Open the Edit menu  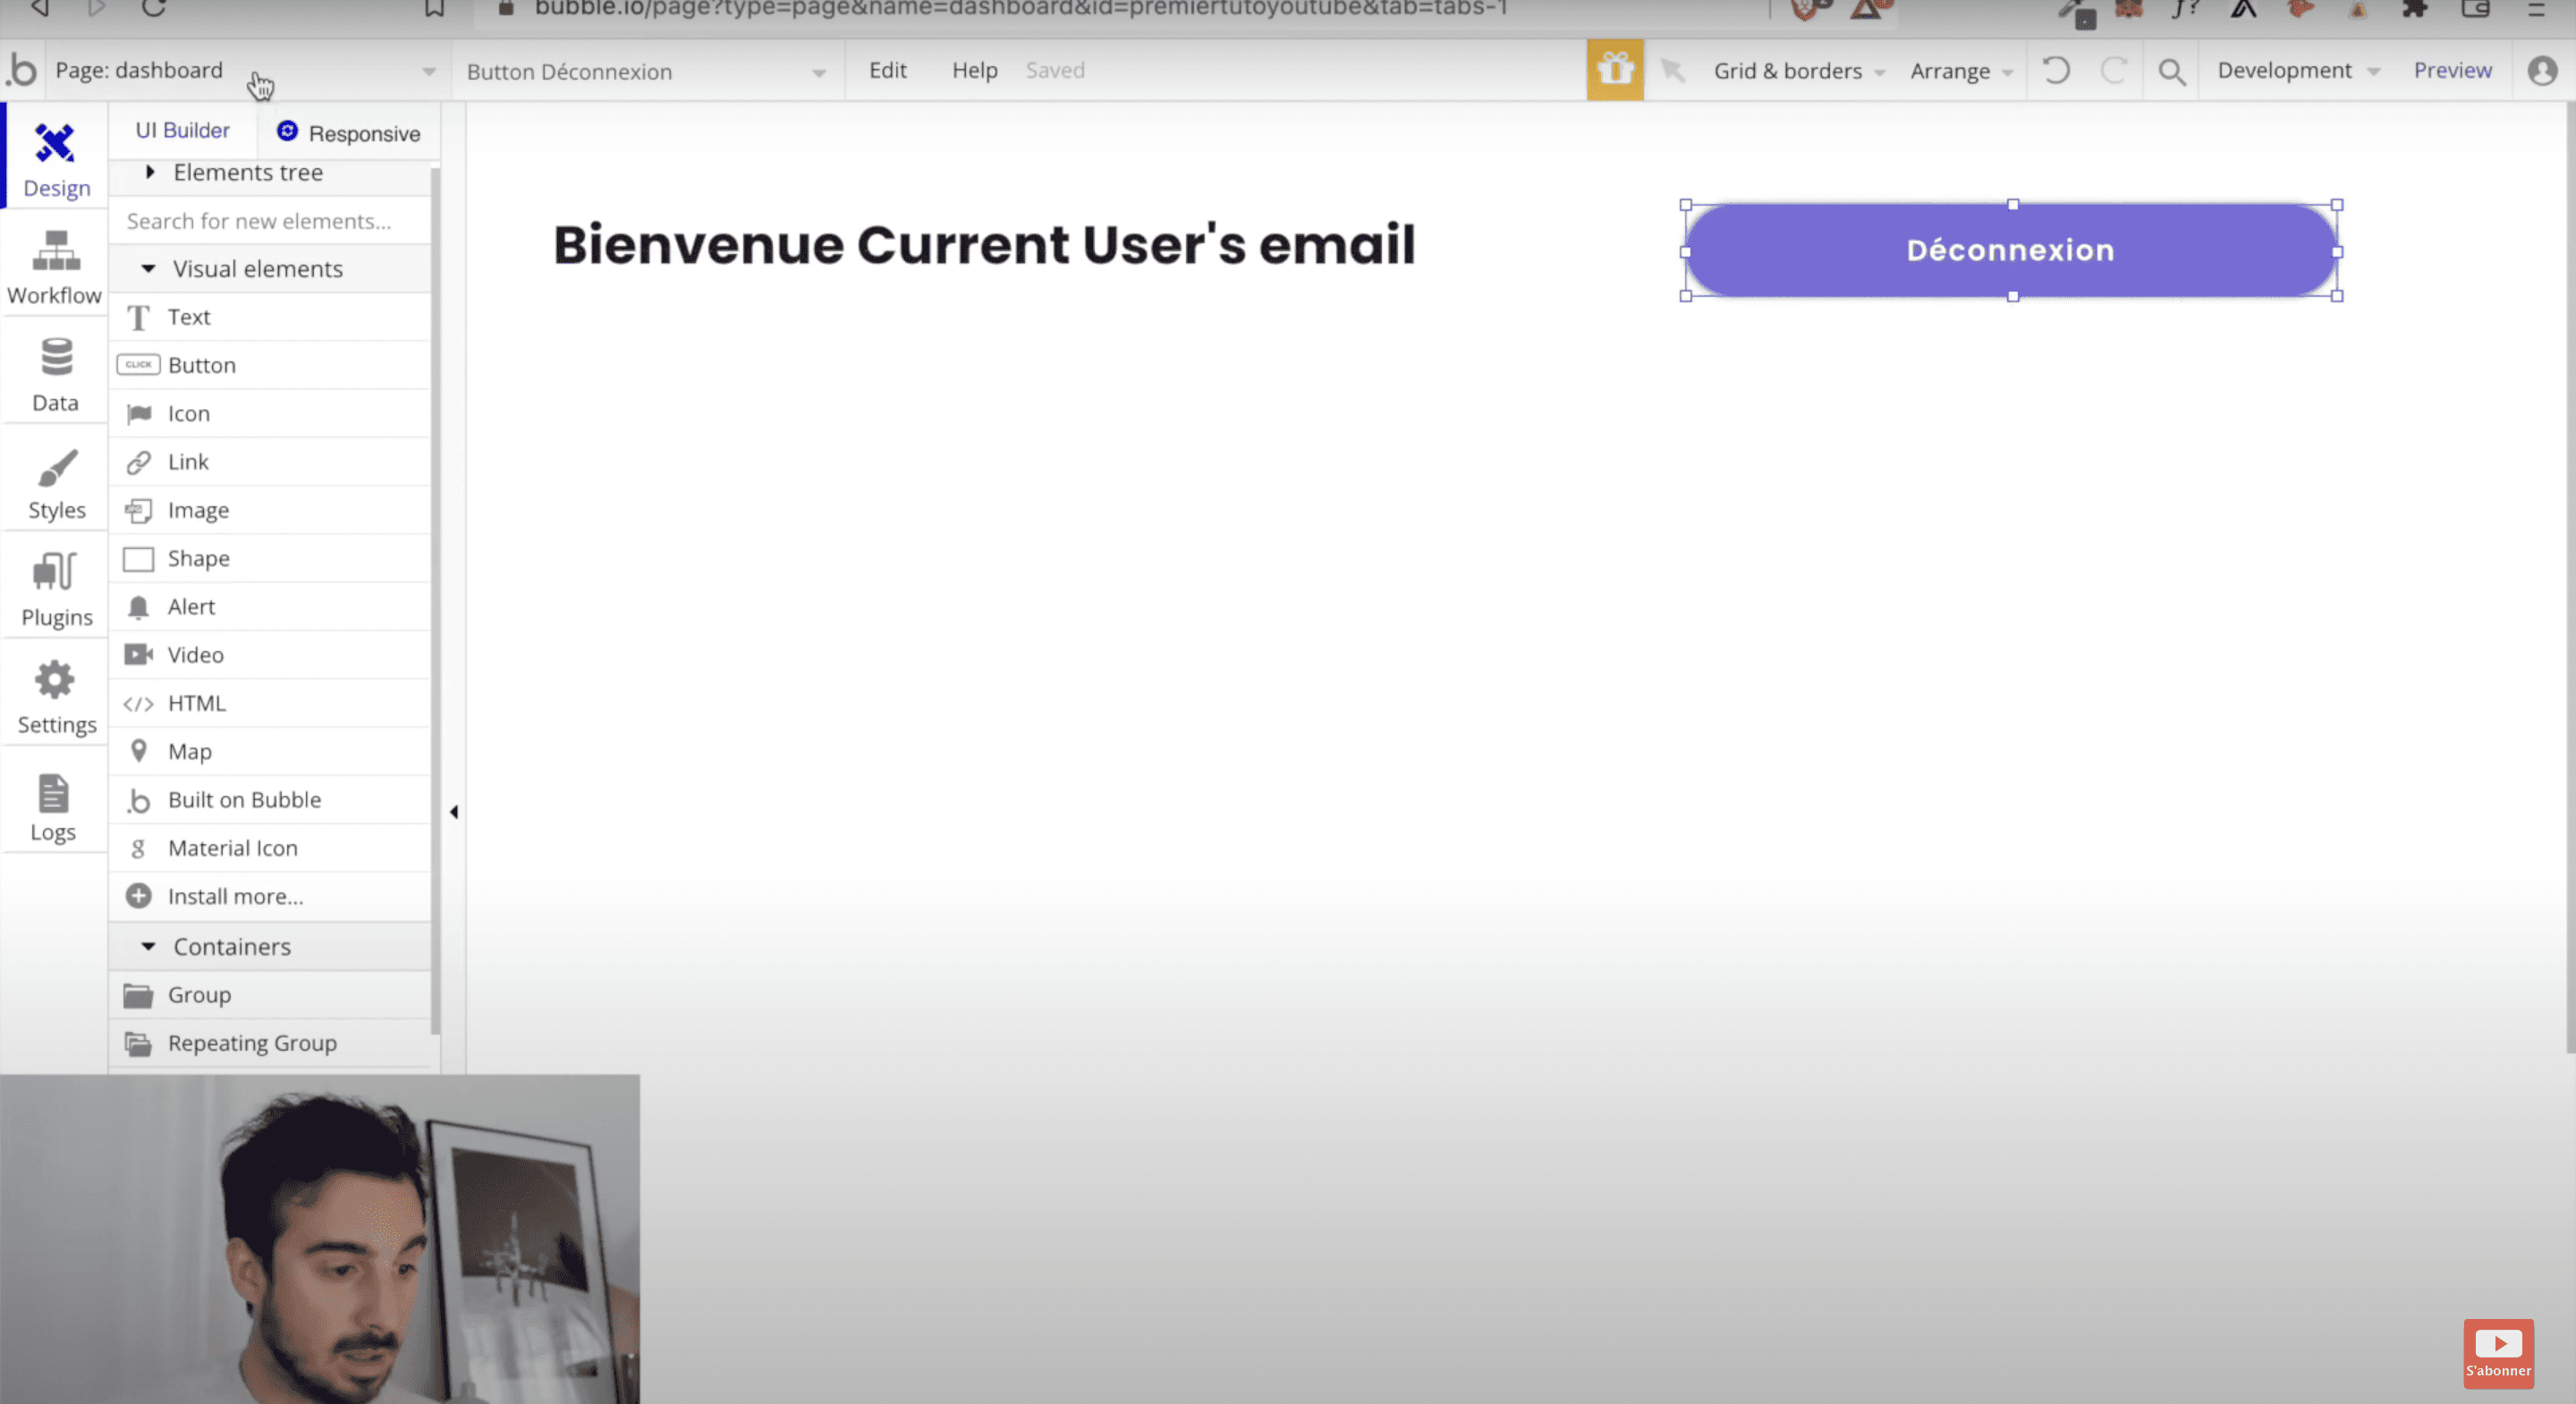888,70
